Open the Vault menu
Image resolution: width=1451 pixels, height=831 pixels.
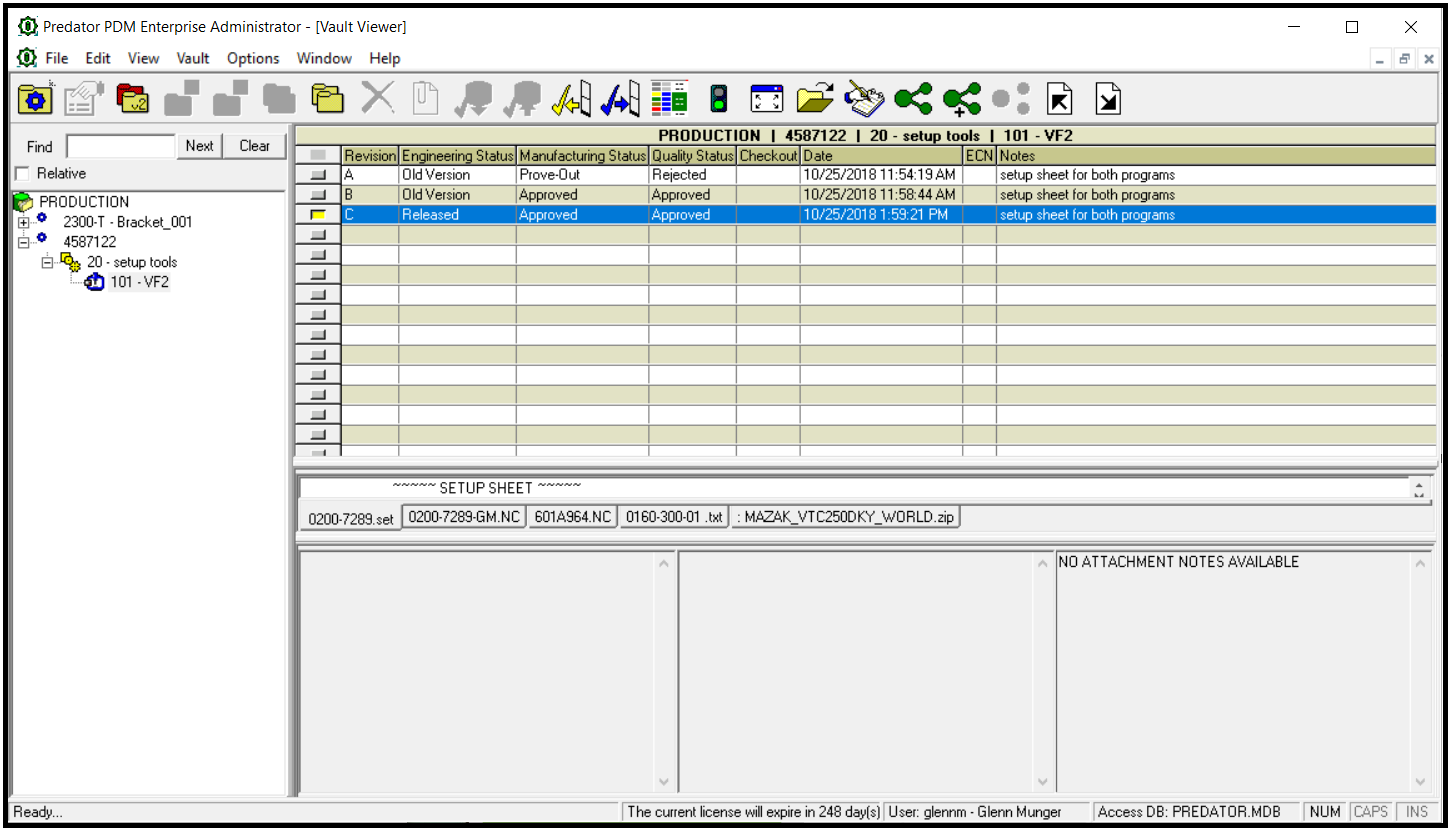coord(193,58)
